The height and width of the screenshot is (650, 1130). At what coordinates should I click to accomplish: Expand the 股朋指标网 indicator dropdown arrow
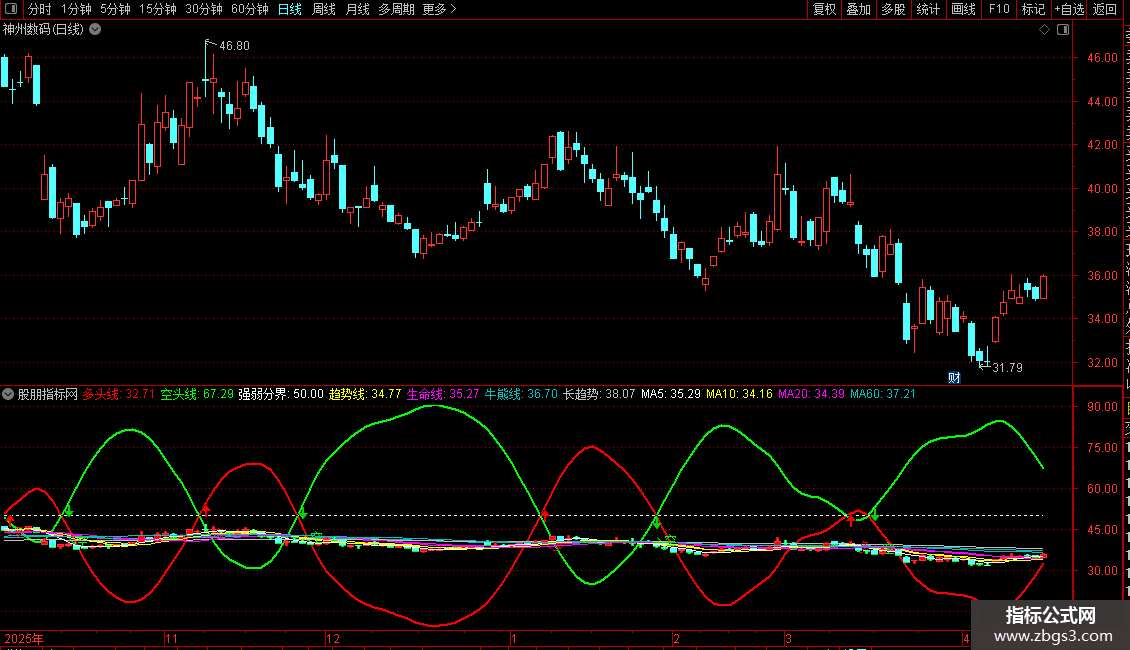9,394
